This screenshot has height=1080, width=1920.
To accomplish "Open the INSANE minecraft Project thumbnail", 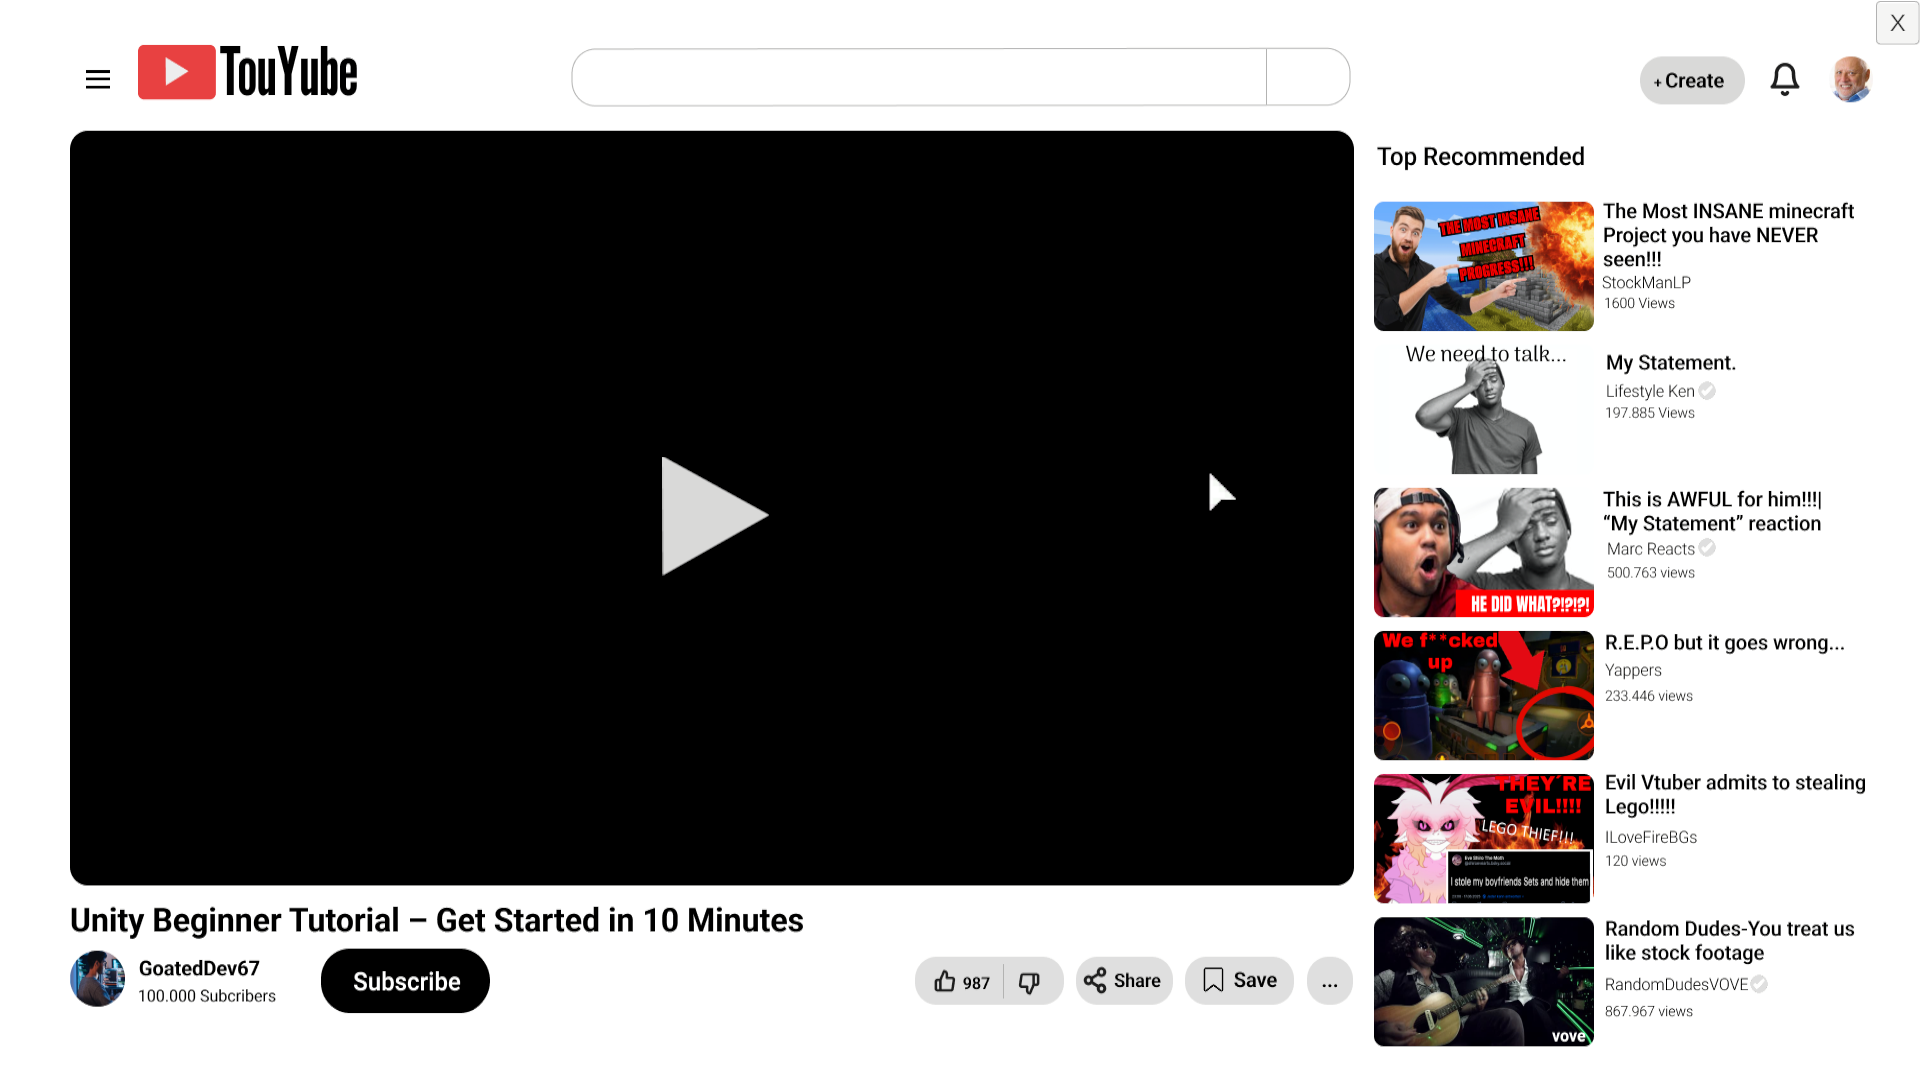I will click(x=1483, y=266).
